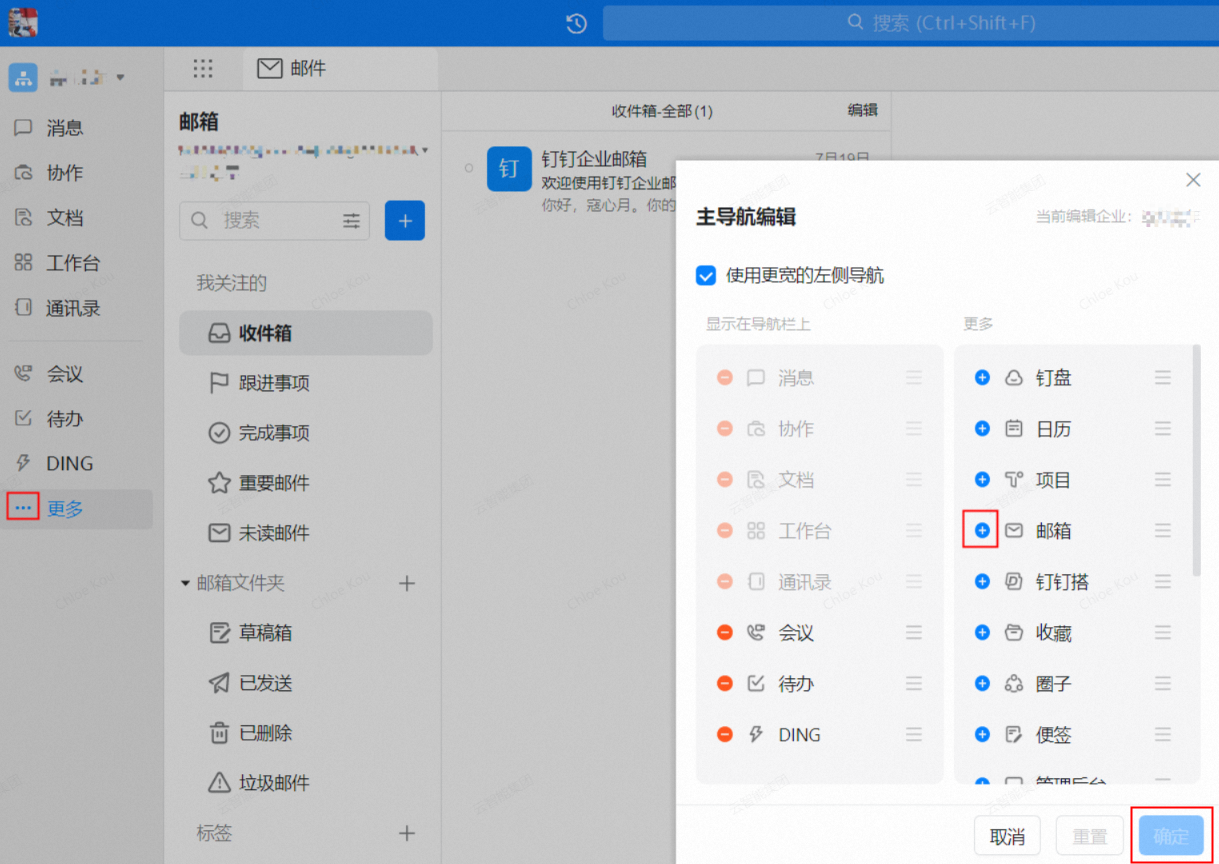Click drag handle of 待办 row
Image resolution: width=1219 pixels, height=864 pixels.
pos(914,683)
